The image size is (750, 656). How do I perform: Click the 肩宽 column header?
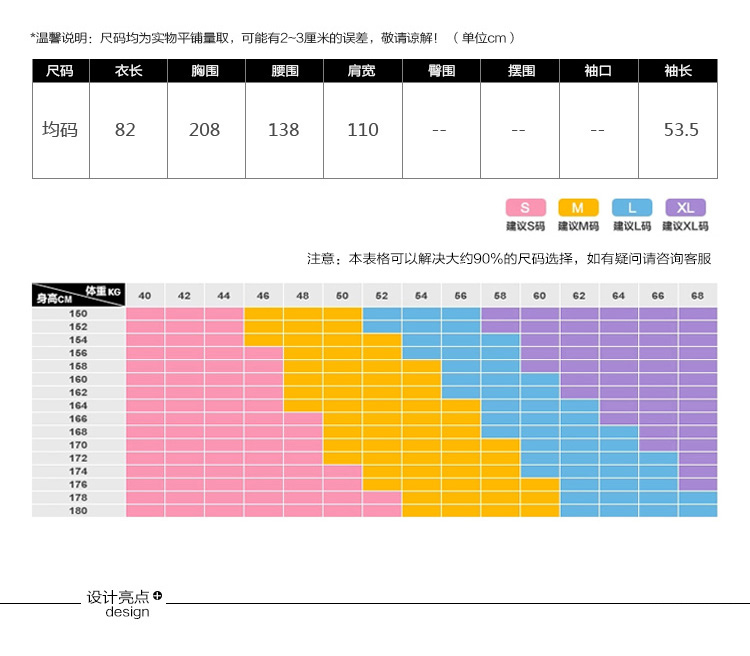363,71
